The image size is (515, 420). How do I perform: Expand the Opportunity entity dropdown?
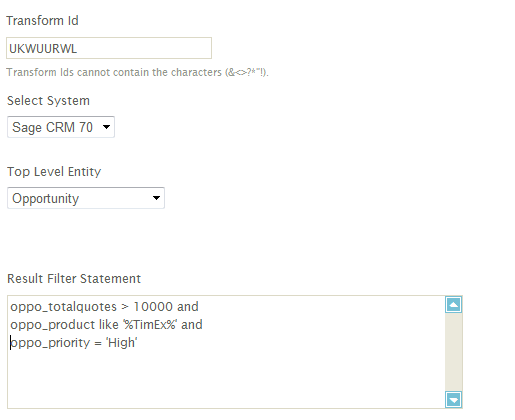(x=86, y=198)
